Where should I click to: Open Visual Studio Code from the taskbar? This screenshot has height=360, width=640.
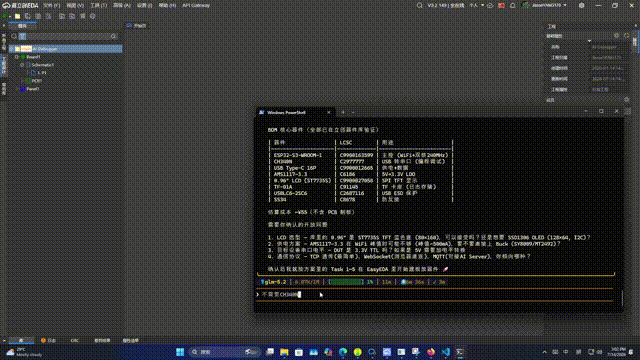pyautogui.click(x=446, y=352)
